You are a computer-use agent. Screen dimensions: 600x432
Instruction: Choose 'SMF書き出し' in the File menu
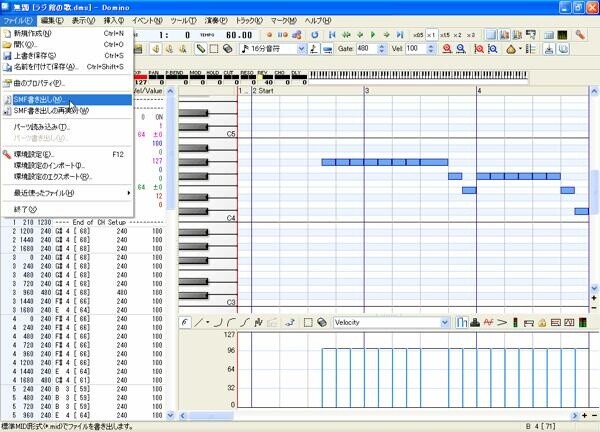tap(67, 99)
